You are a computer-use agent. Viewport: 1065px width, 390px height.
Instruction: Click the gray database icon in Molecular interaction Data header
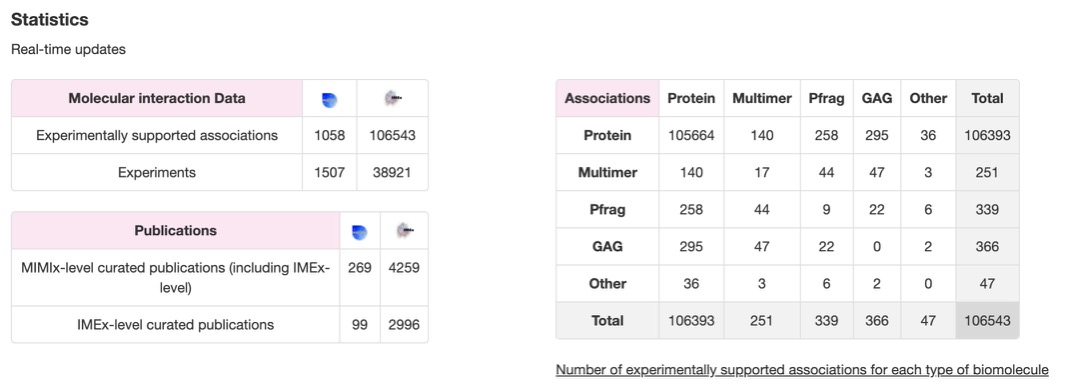393,99
